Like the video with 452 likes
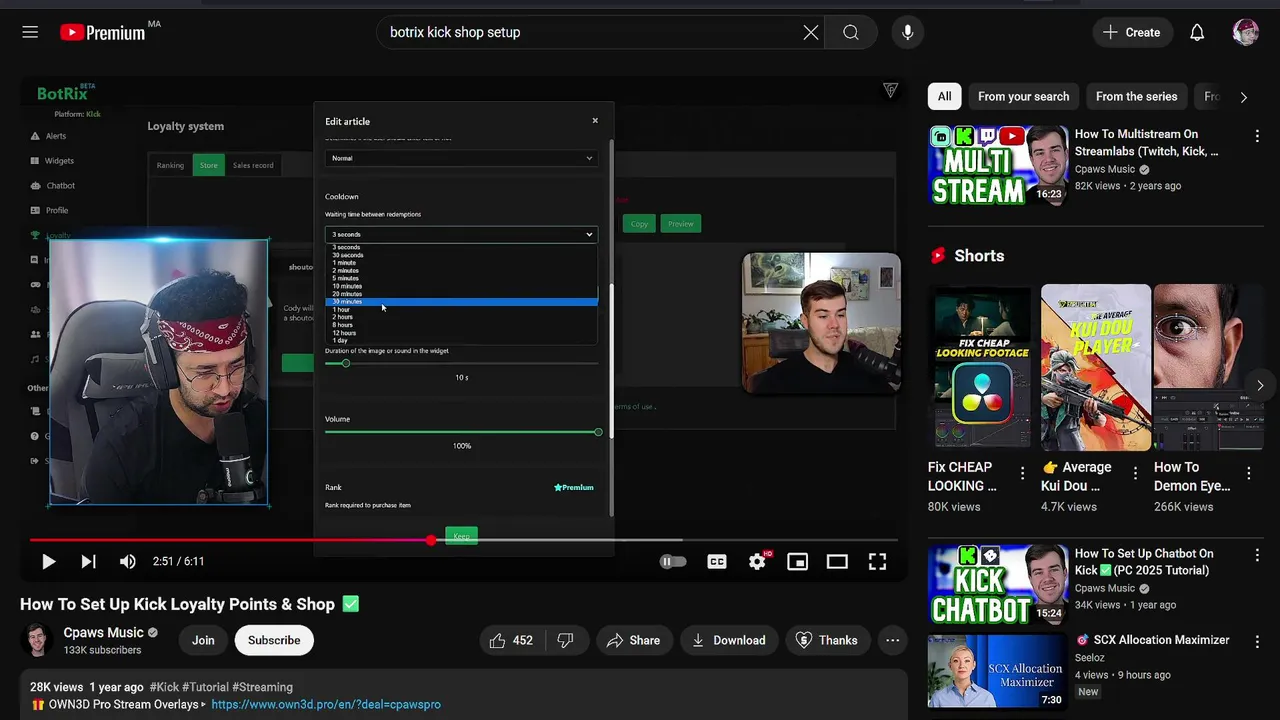The height and width of the screenshot is (720, 1280). 511,640
